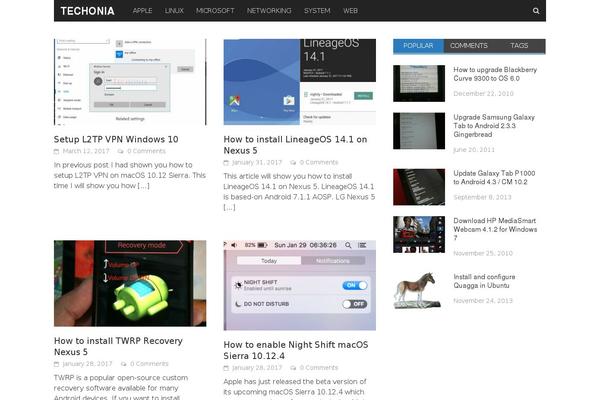Switch to the Comments tab
Viewport: 600px width, 400px height.
pos(469,46)
